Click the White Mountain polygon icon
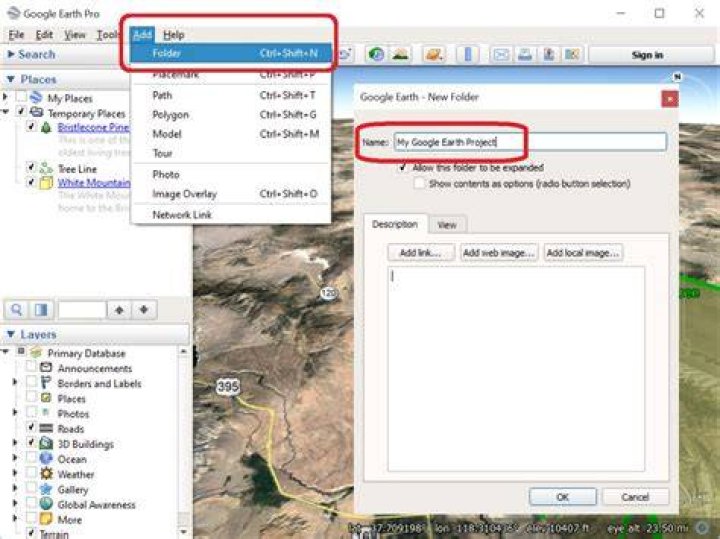Image resolution: width=720 pixels, height=539 pixels. coord(46,183)
